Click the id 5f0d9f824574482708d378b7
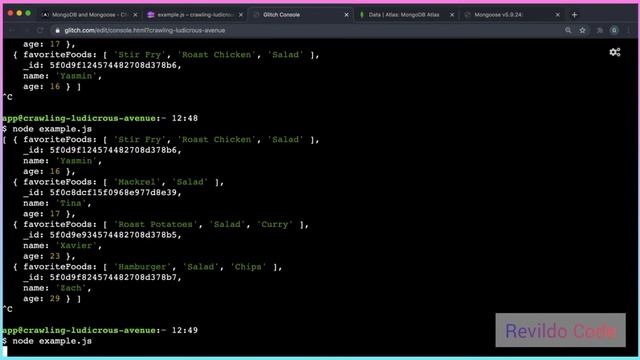640x360 pixels. (113, 278)
